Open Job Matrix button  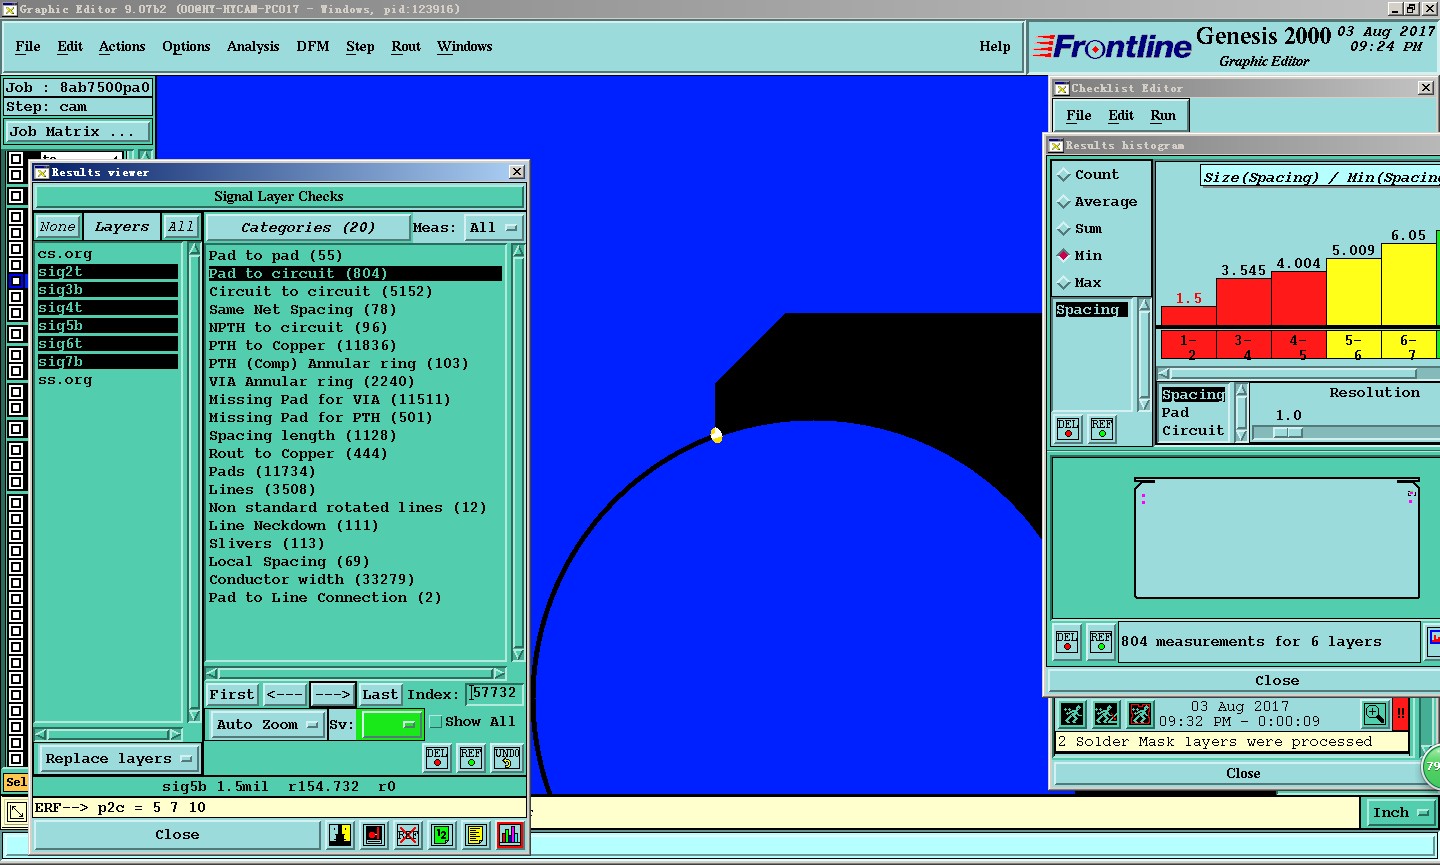[x=78, y=132]
